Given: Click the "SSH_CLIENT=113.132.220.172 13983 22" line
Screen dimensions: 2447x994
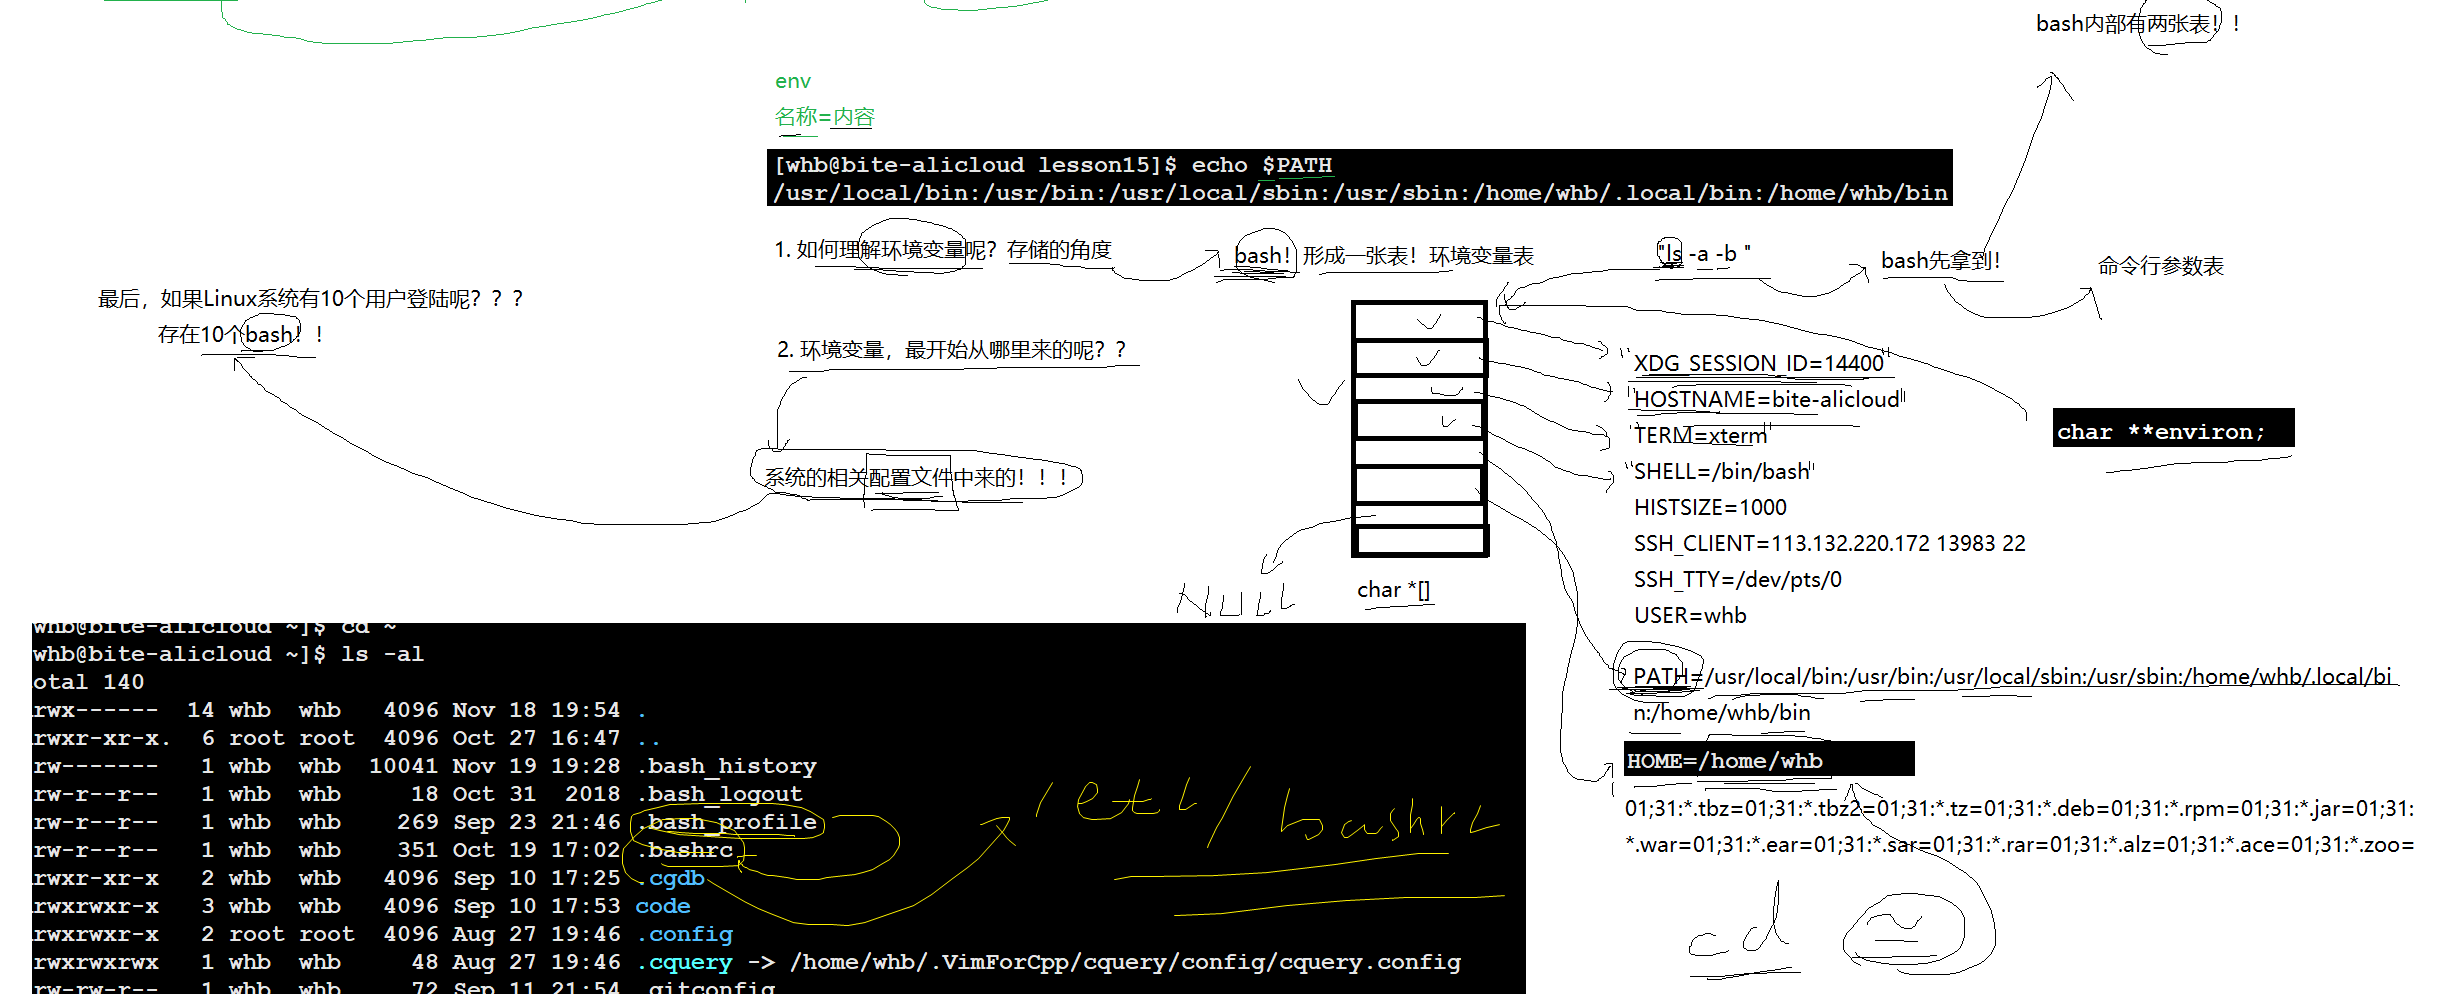Looking at the screenshot, I should point(1830,543).
